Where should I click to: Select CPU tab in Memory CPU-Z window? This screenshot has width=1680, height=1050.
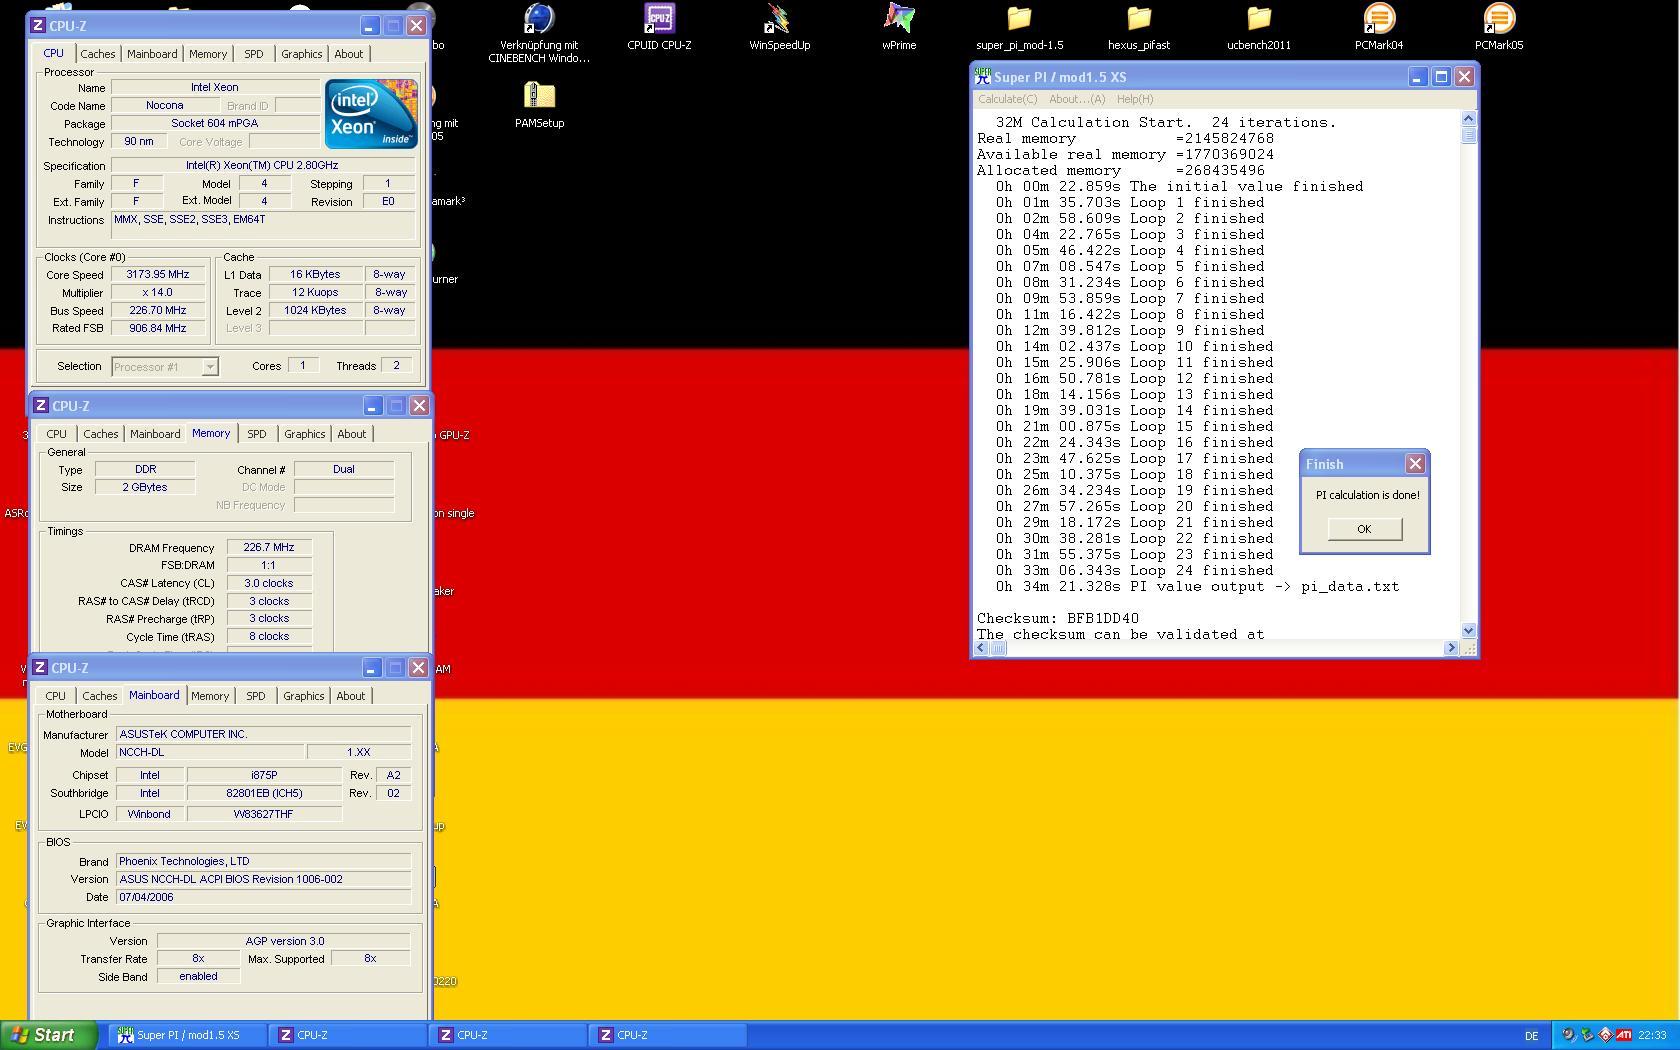pos(56,434)
